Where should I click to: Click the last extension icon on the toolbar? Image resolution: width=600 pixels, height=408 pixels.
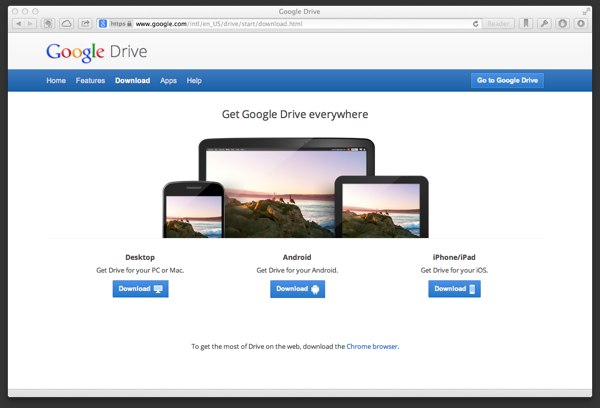581,24
